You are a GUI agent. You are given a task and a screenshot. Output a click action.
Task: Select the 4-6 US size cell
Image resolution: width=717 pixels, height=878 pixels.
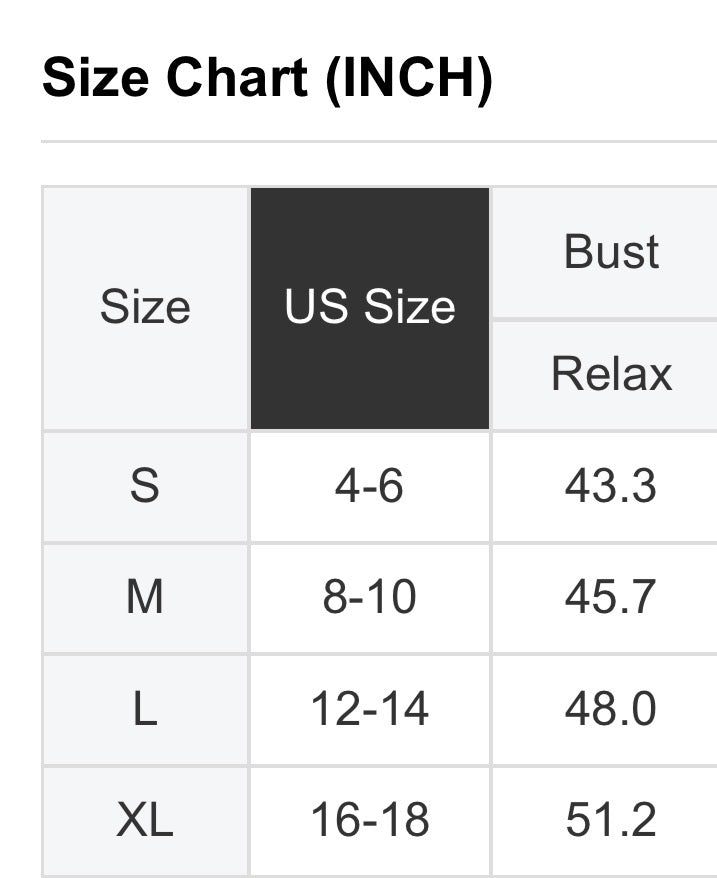click(370, 487)
